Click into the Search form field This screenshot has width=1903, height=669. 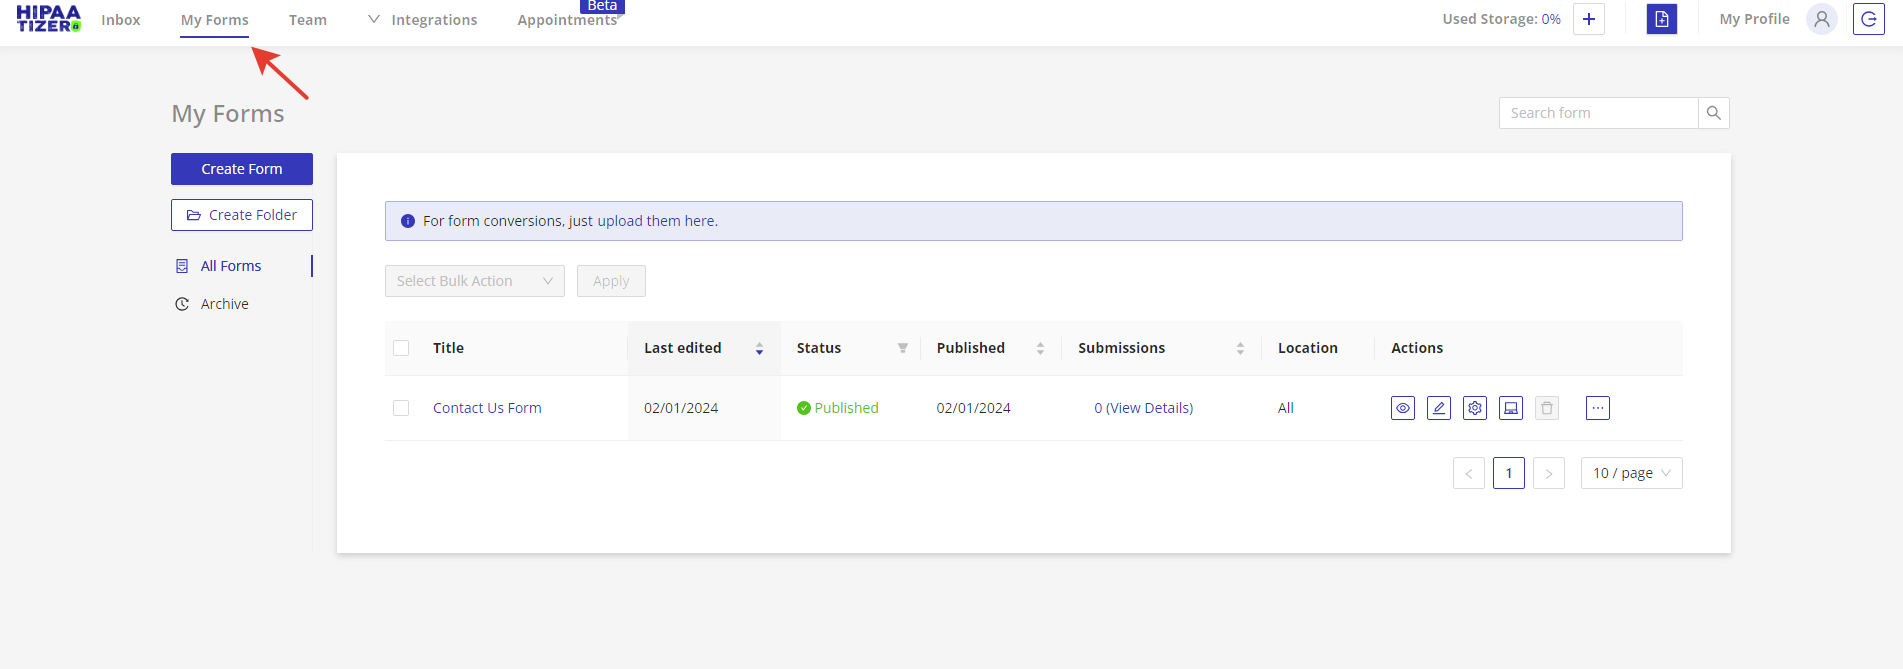pos(1598,113)
